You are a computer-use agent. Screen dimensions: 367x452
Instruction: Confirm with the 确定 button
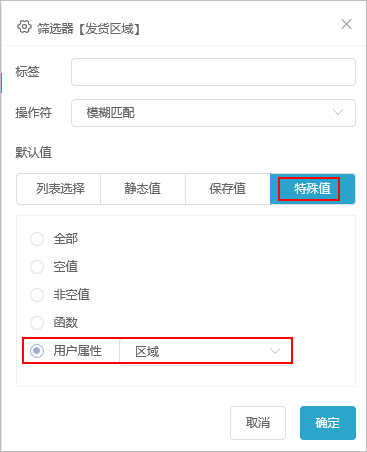pos(328,423)
